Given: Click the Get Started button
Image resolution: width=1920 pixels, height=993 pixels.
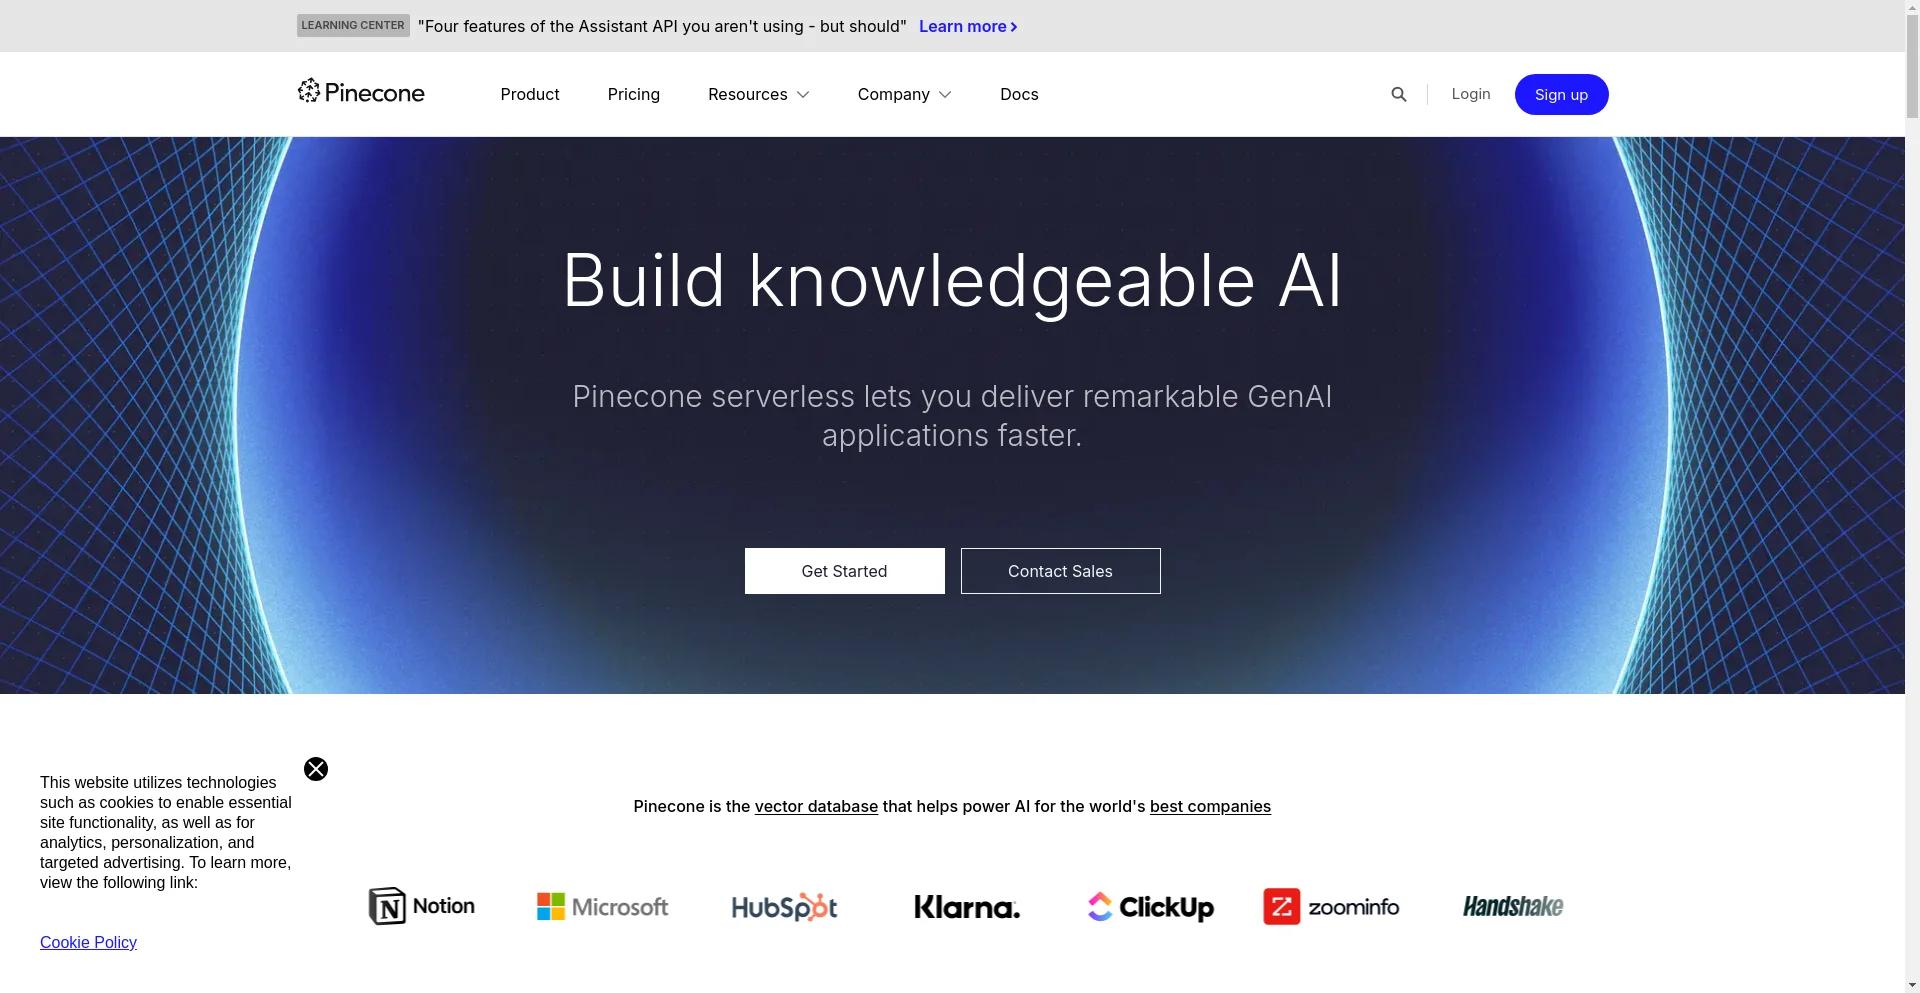Looking at the screenshot, I should pyautogui.click(x=844, y=571).
